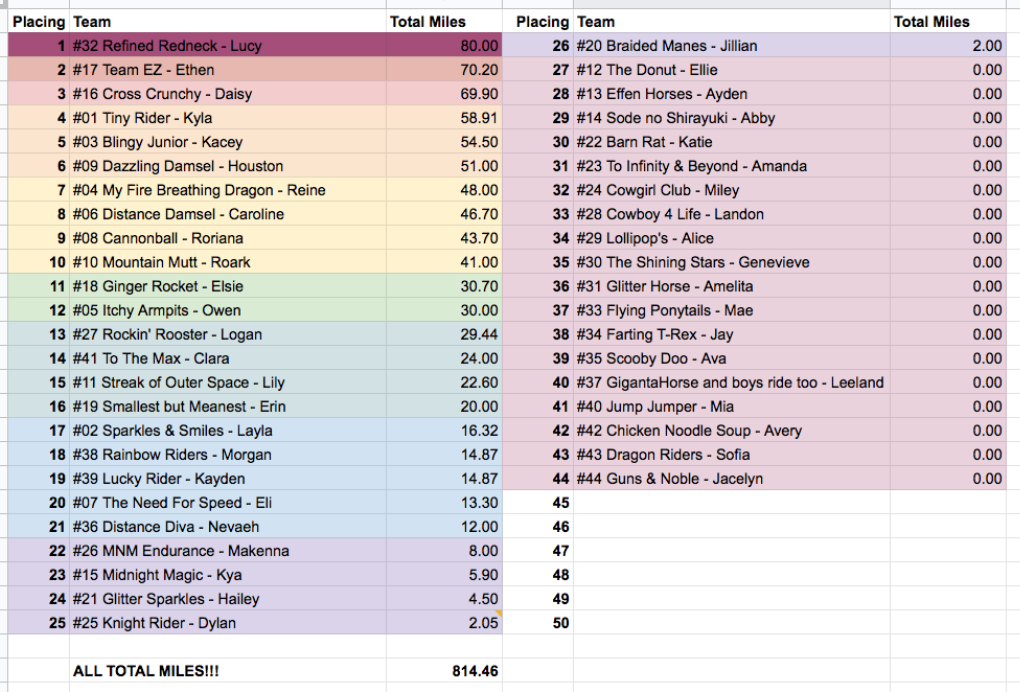Click '#30 The Shining Stars - Genevieve' cell

732,262
